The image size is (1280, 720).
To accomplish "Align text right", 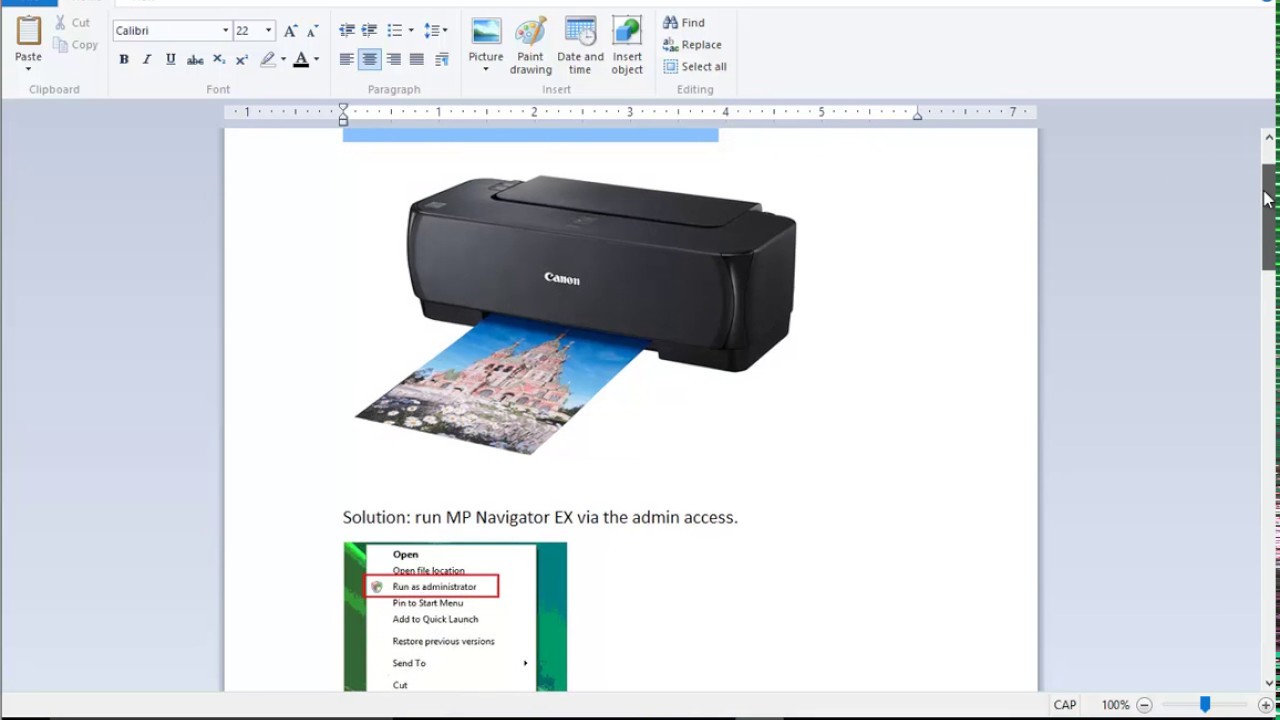I will [394, 60].
